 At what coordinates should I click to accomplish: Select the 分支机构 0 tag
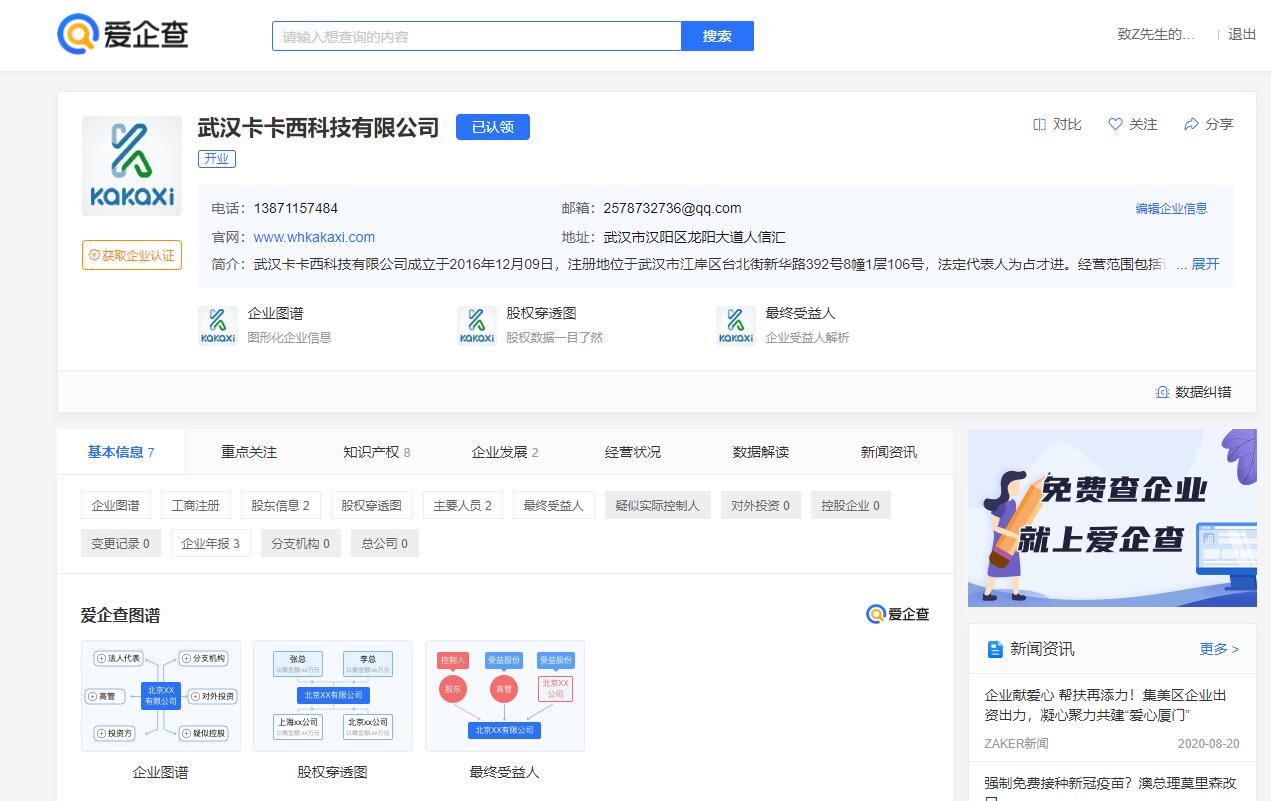pos(301,543)
